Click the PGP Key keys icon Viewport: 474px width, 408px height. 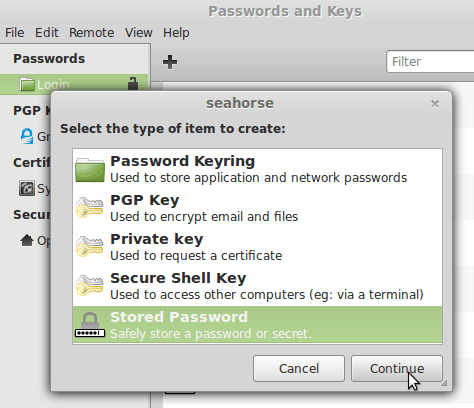click(90, 208)
